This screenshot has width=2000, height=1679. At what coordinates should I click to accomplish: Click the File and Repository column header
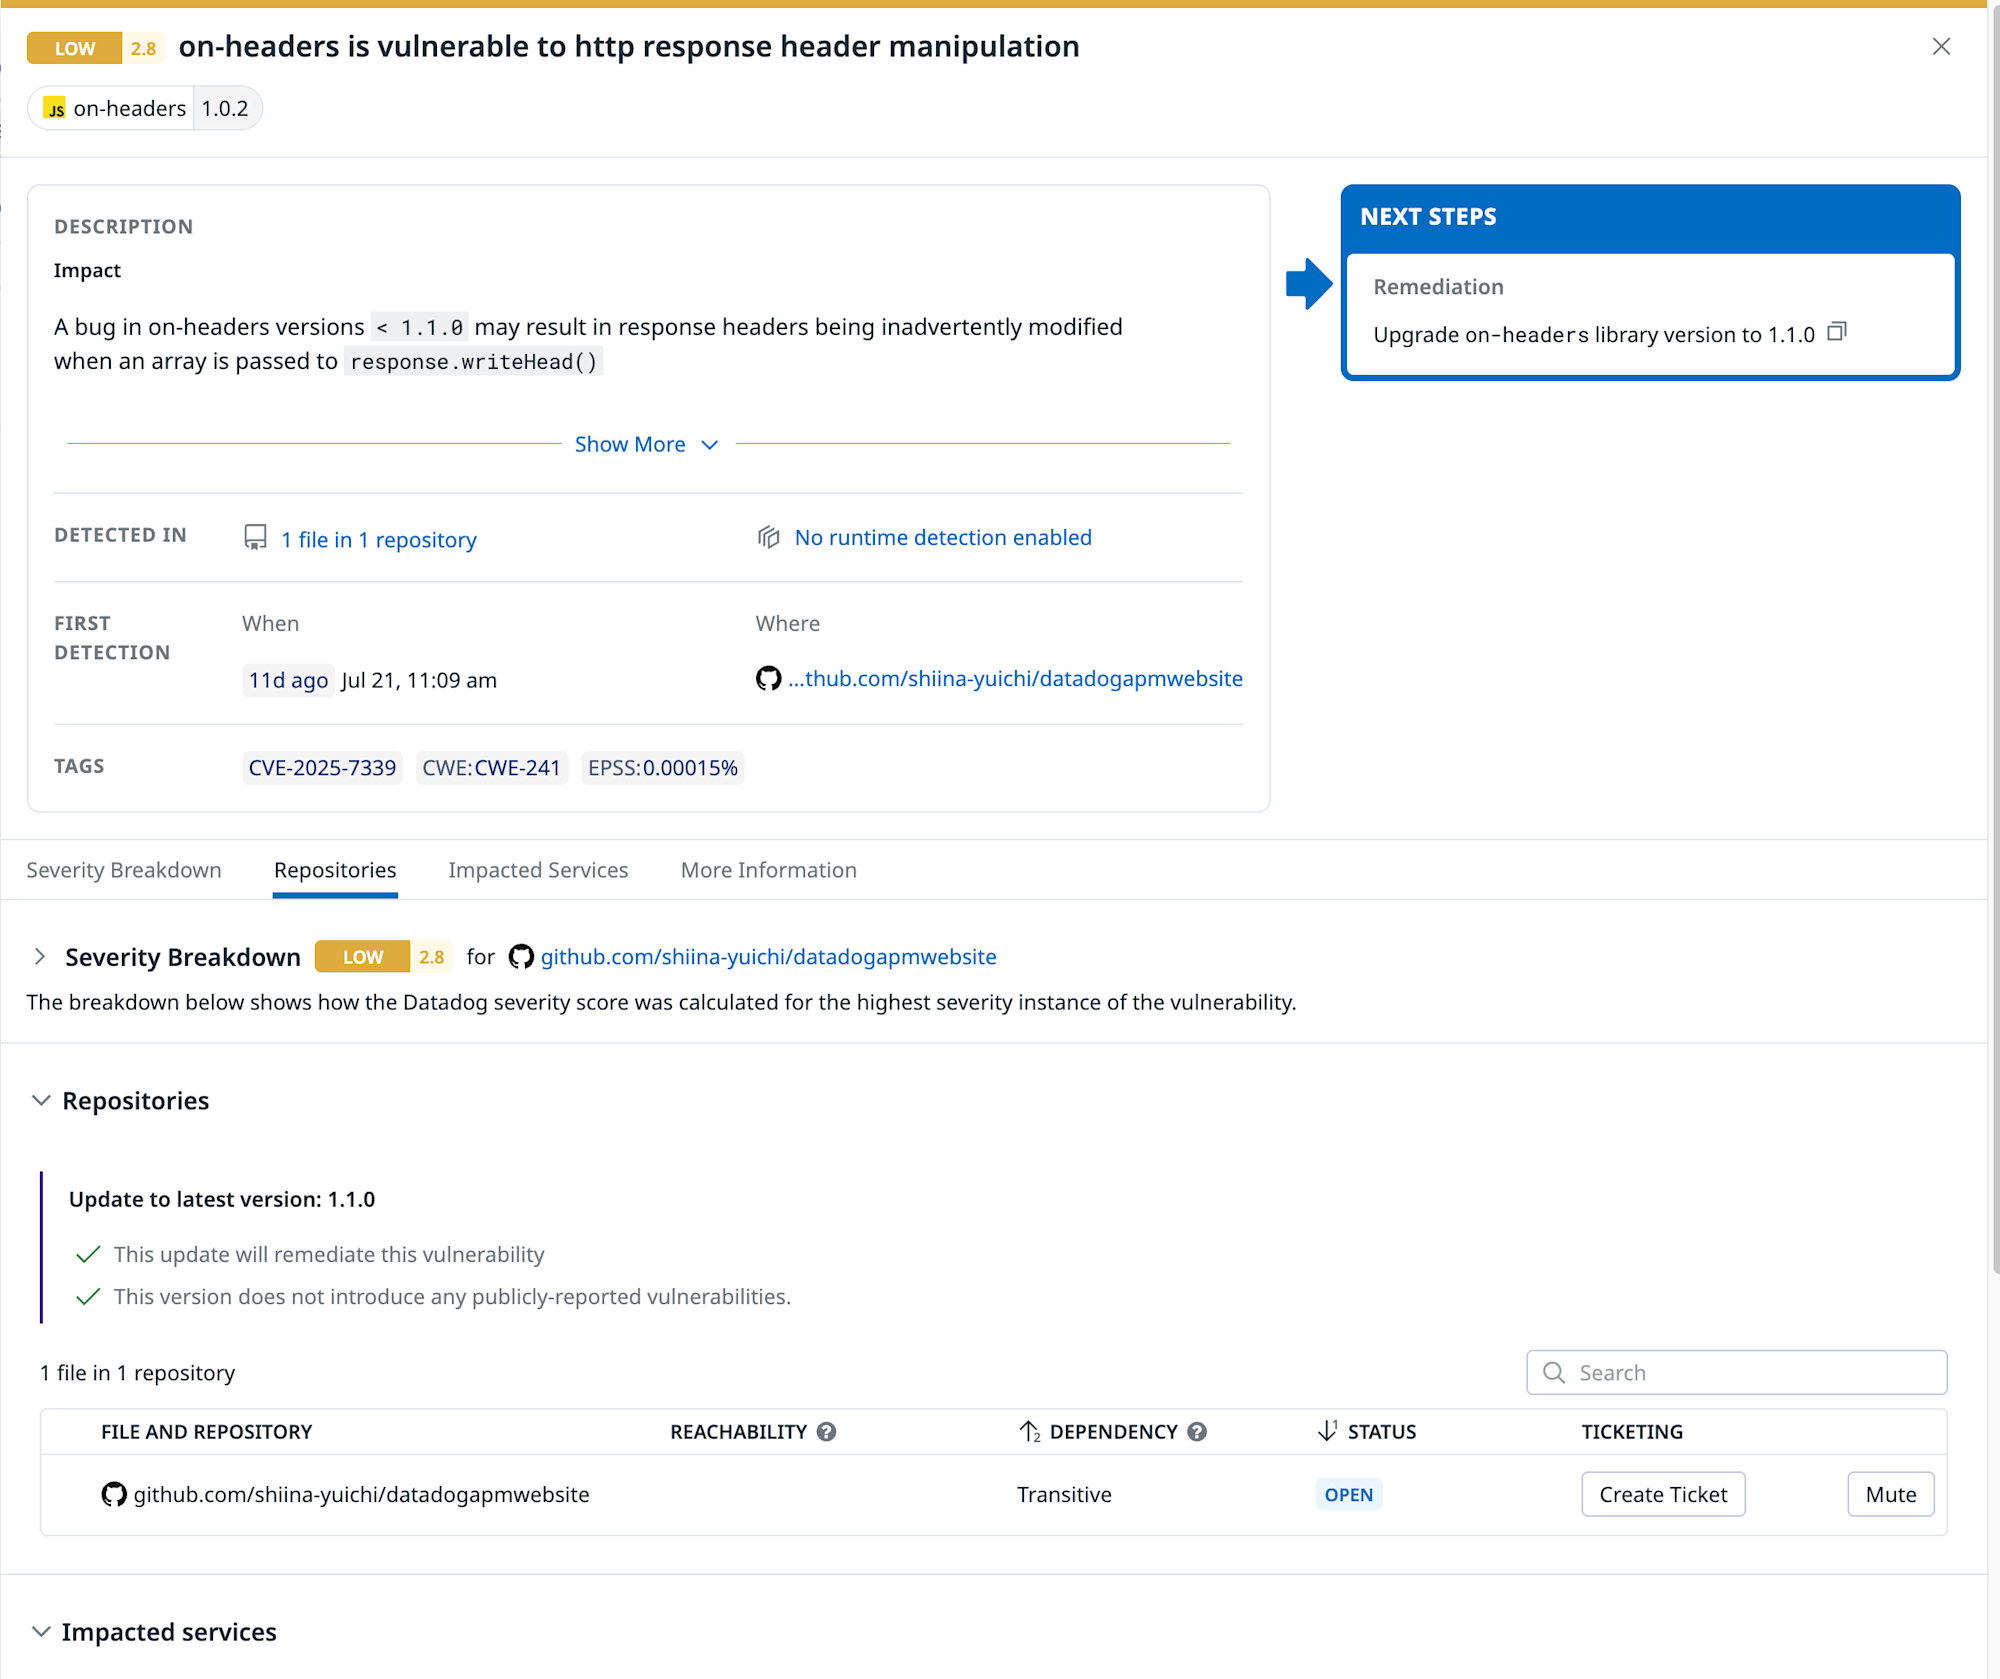click(x=206, y=1432)
